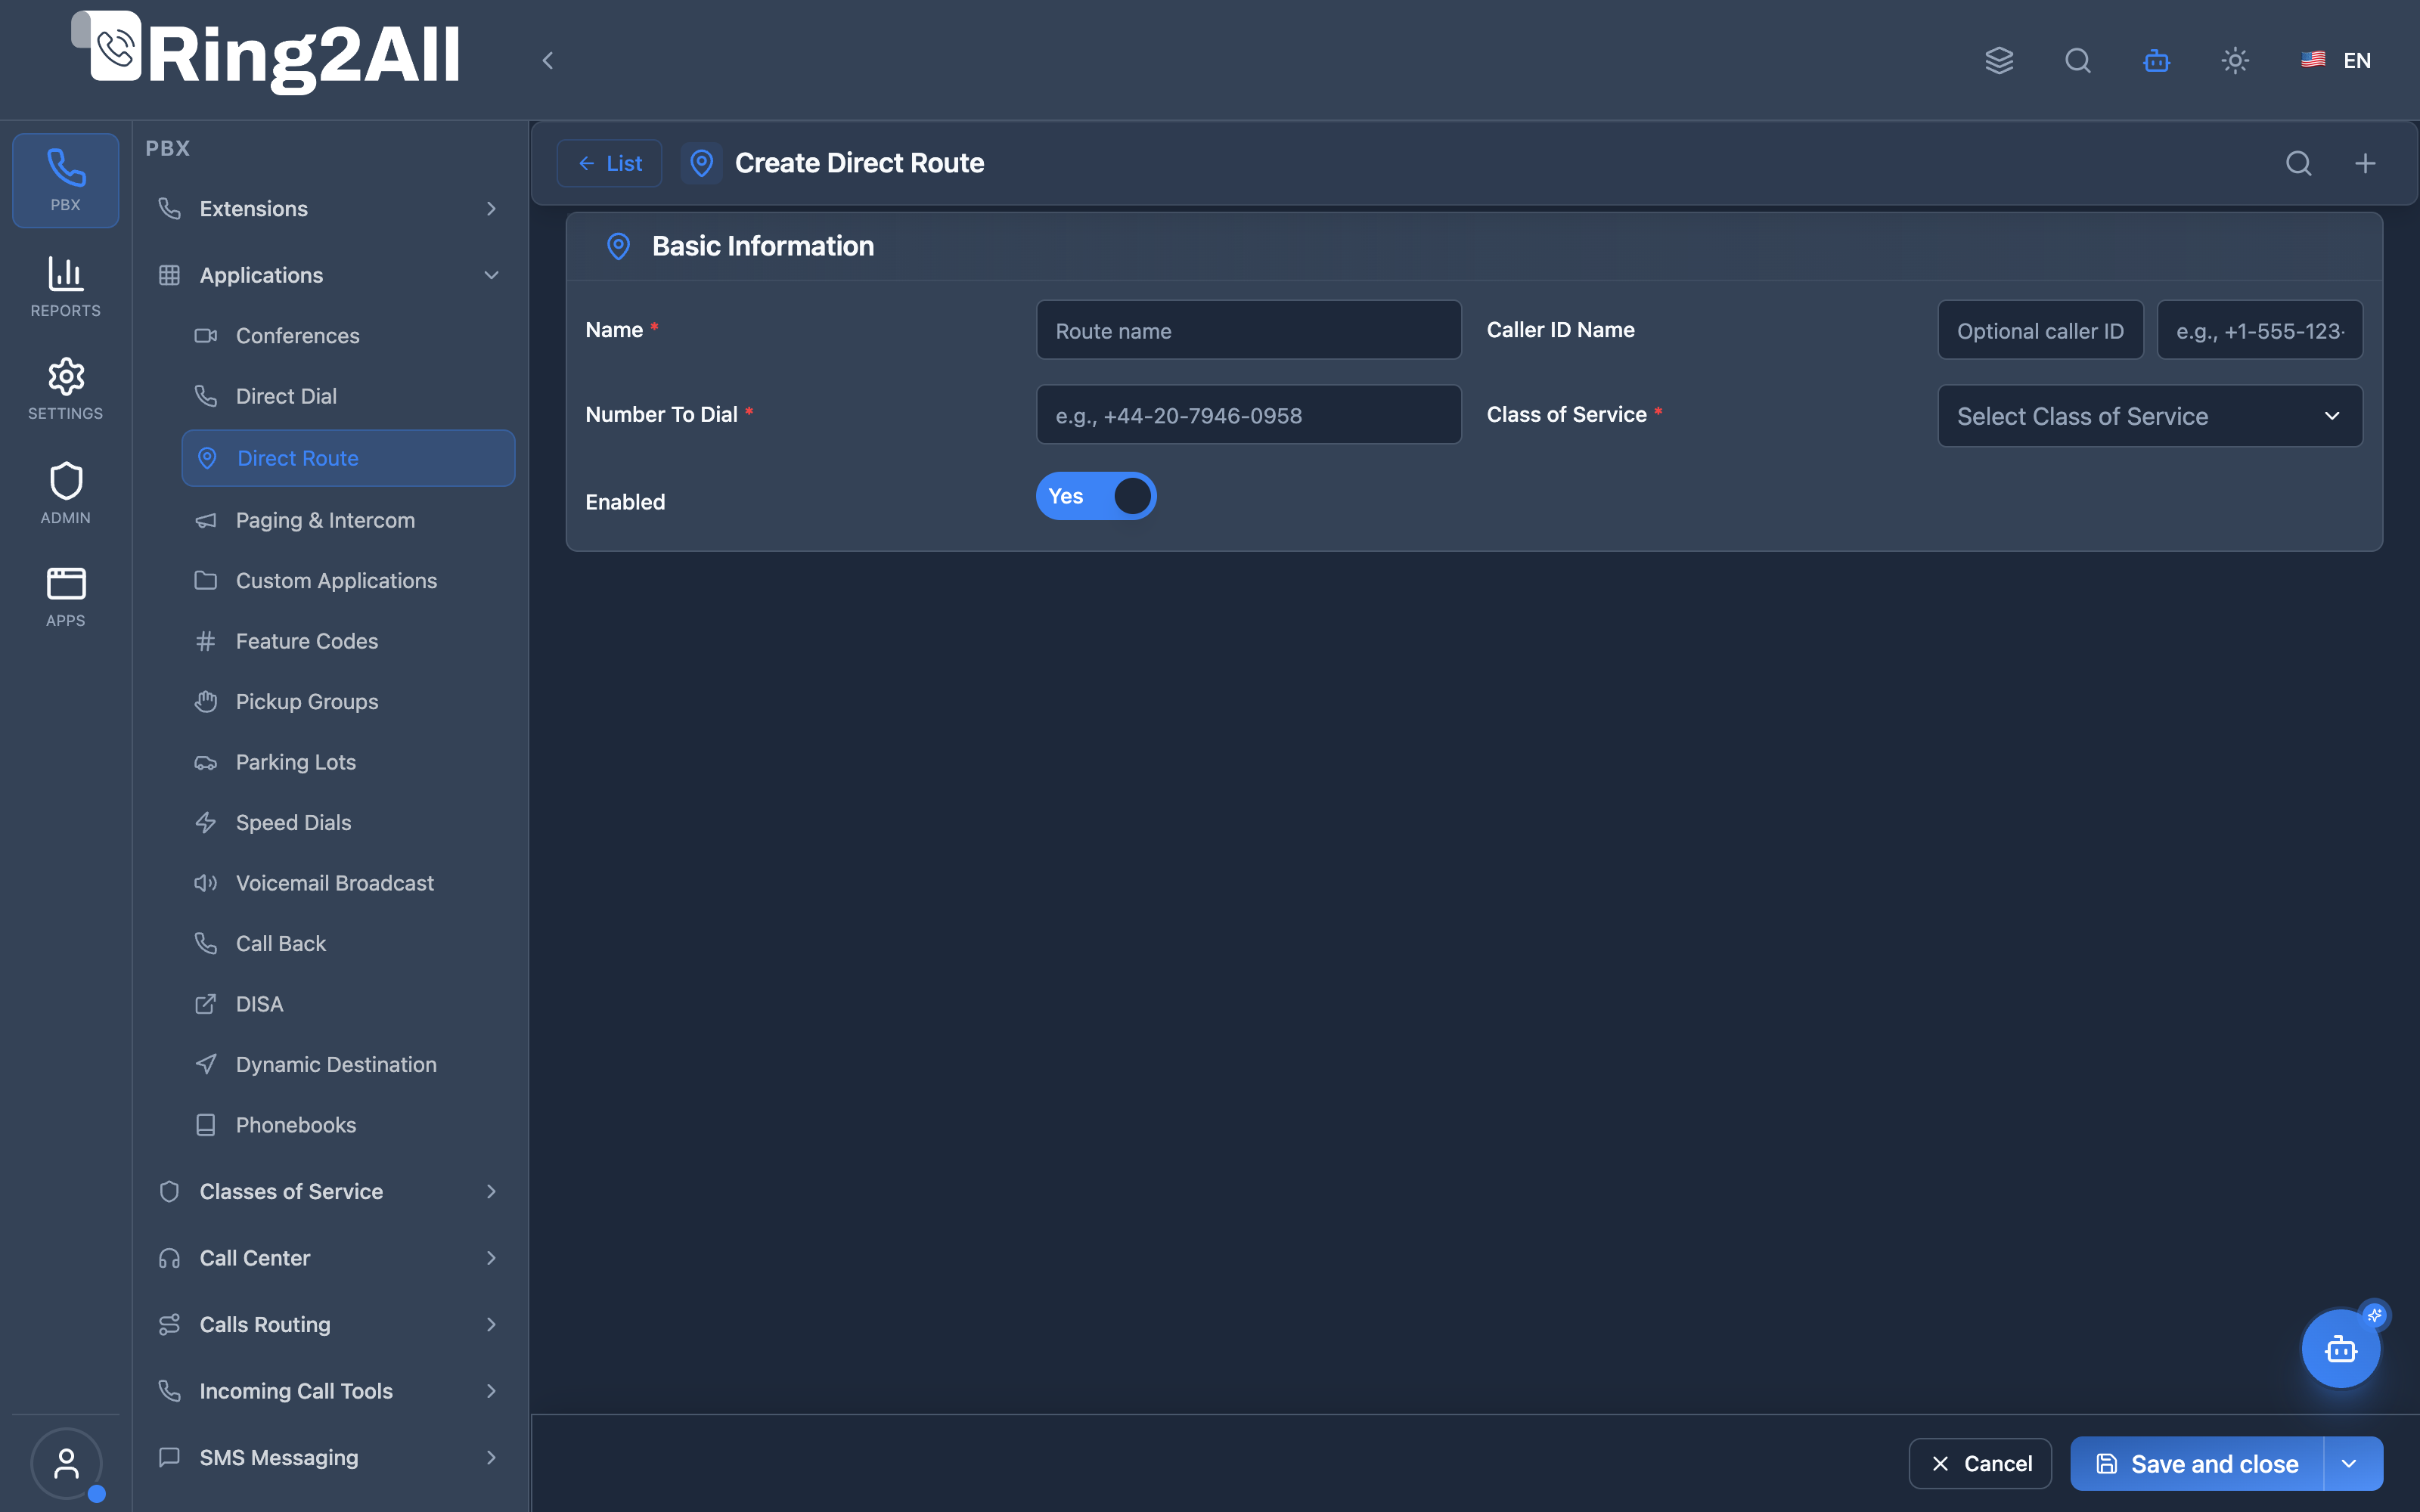Focus the caller ID number field
Viewport: 2420px width, 1512px height.
2260,330
